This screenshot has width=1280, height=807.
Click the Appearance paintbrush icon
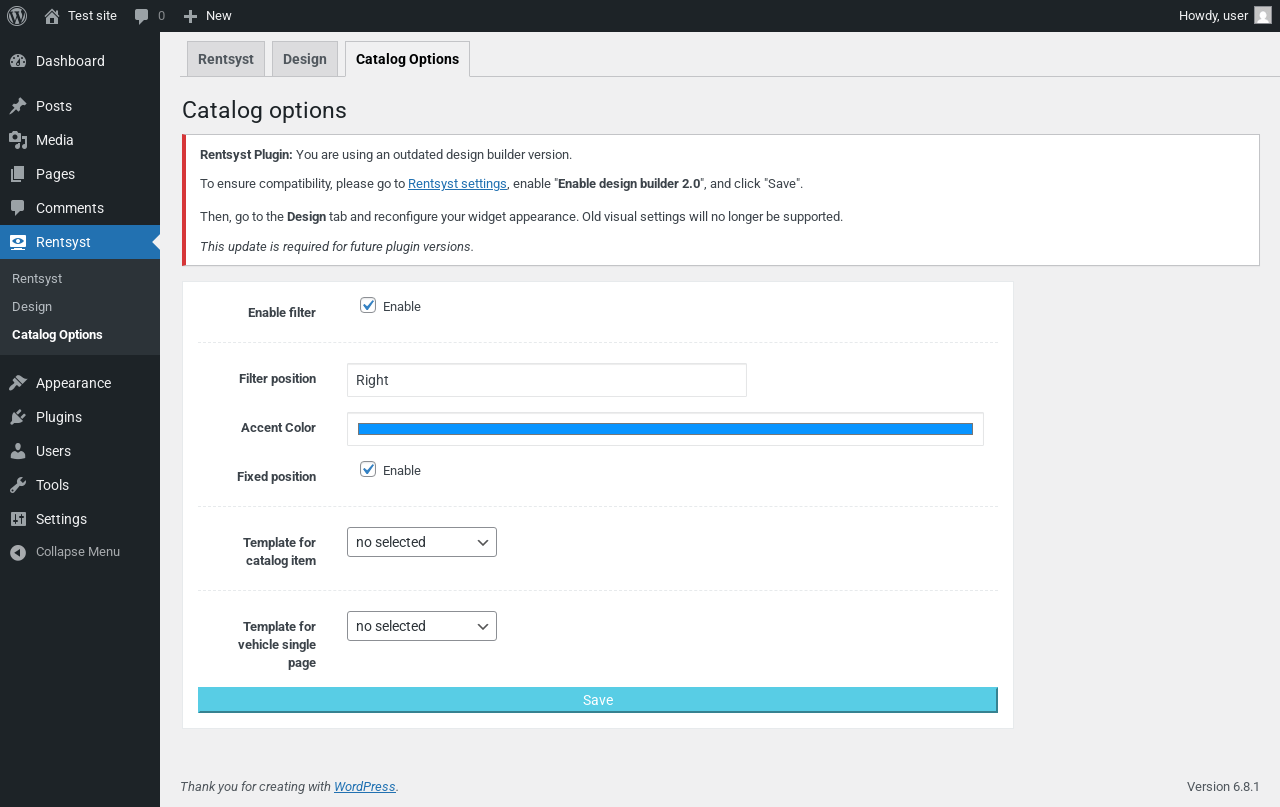18,383
